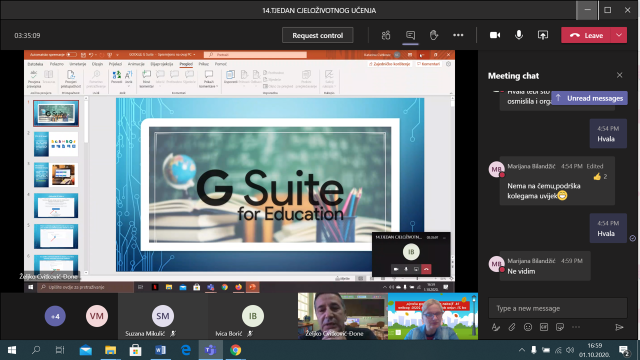Open File Explorer from the taskbar
This screenshot has height=360, width=640.
[x=110, y=350]
